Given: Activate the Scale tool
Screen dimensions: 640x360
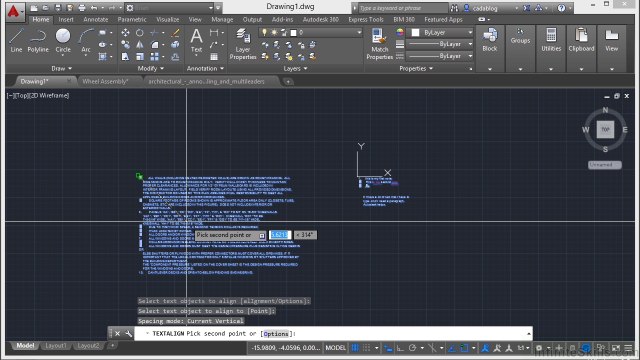Looking at the screenshot, I should [x=140, y=57].
